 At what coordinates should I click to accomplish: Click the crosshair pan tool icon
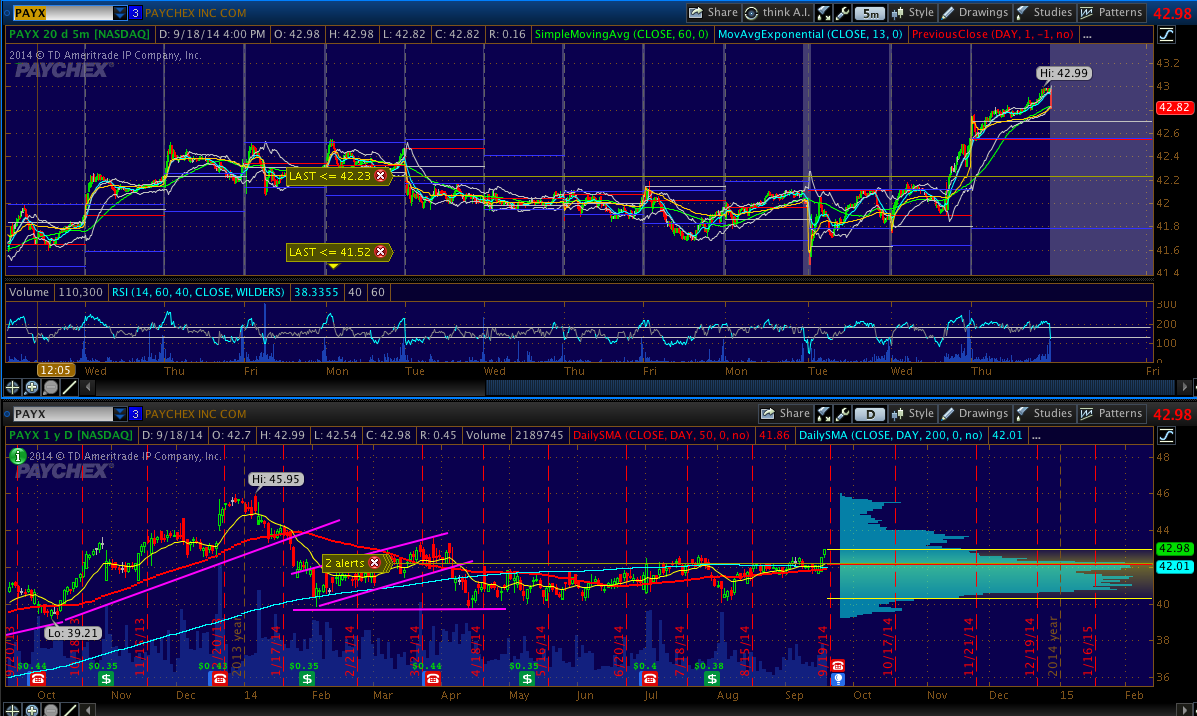click(12, 387)
